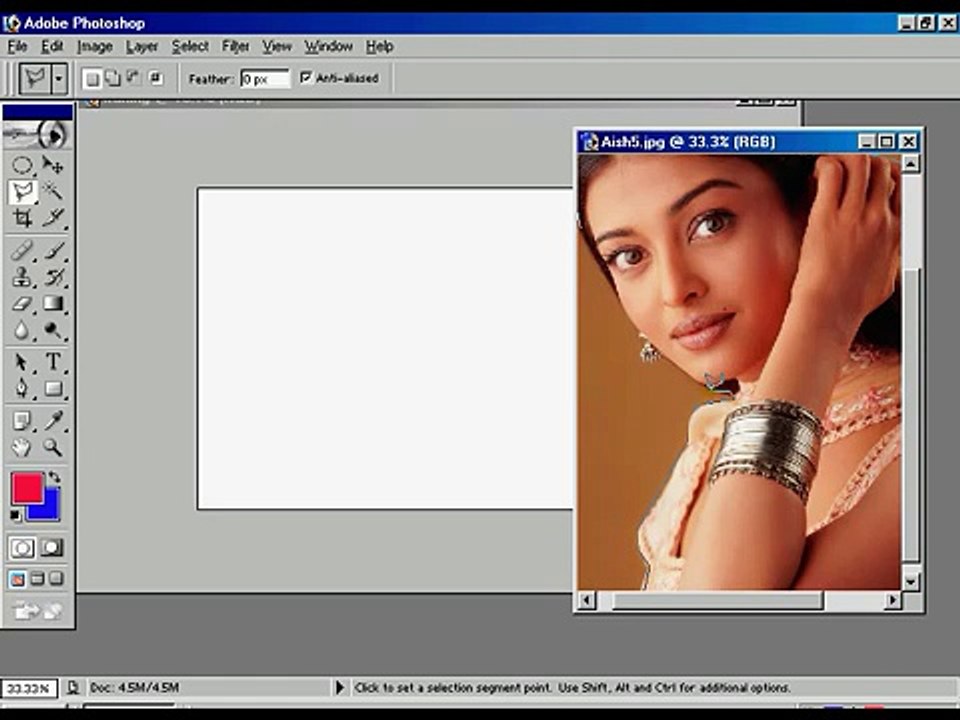Viewport: 960px width, 720px height.
Task: Click the zoom percentage field in status bar
Action: pyautogui.click(x=28, y=688)
